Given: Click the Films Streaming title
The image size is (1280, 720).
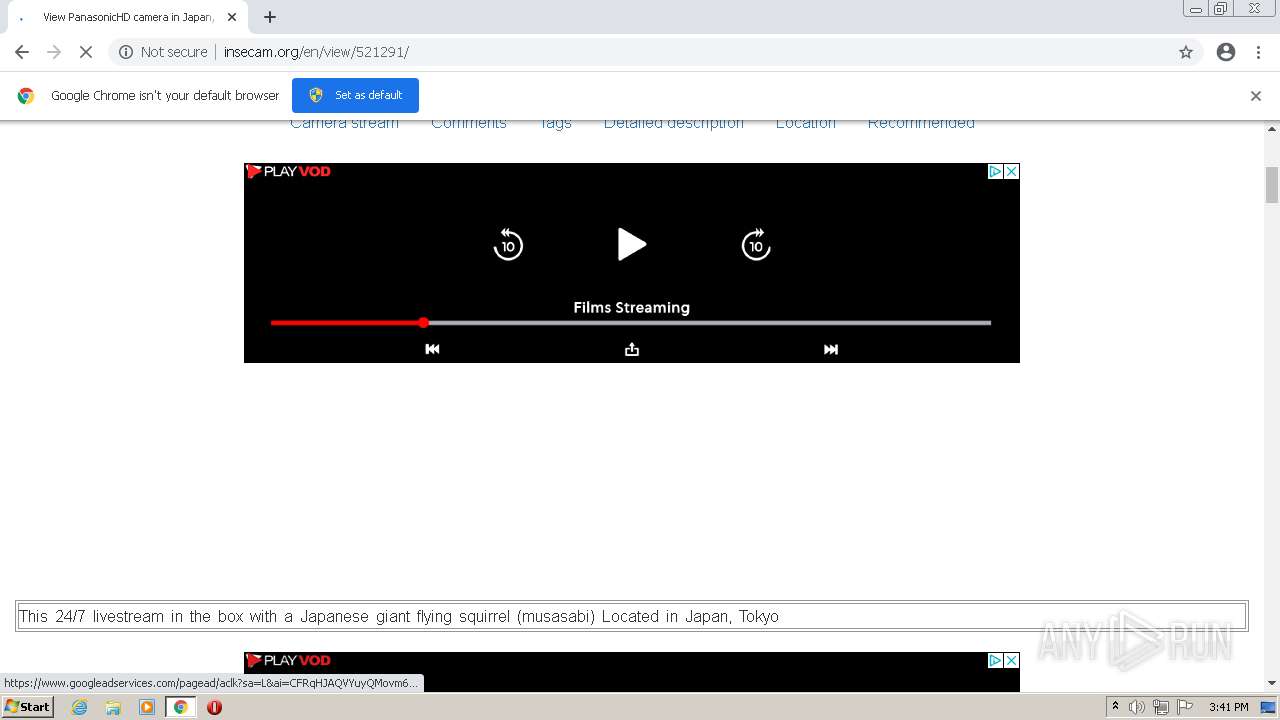Looking at the screenshot, I should 631,307.
